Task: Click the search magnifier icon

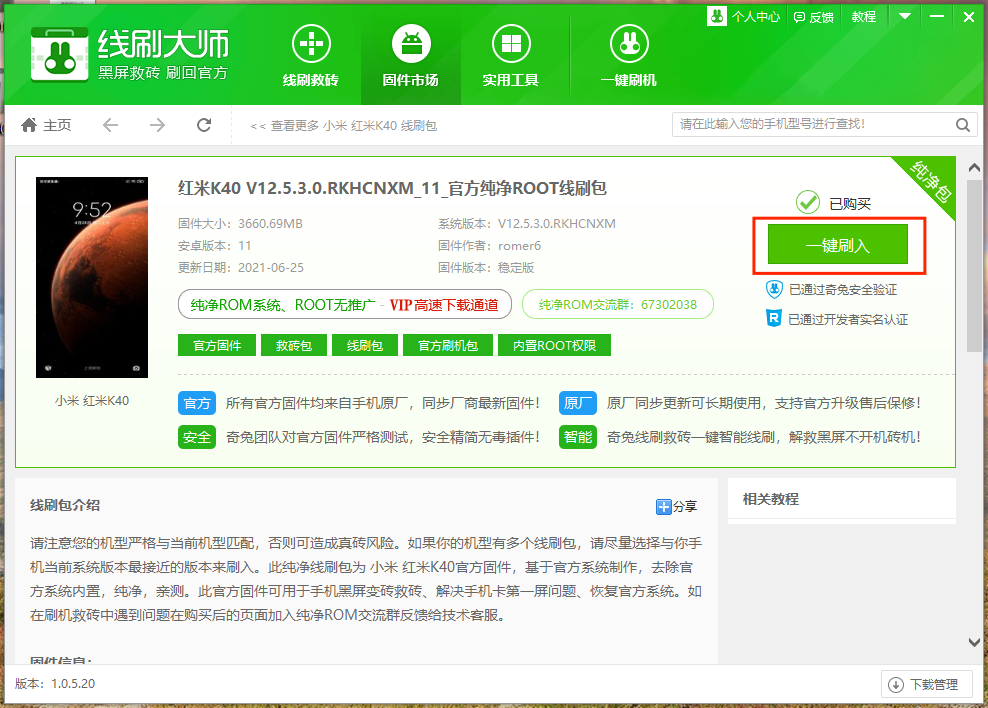Action: point(963,125)
